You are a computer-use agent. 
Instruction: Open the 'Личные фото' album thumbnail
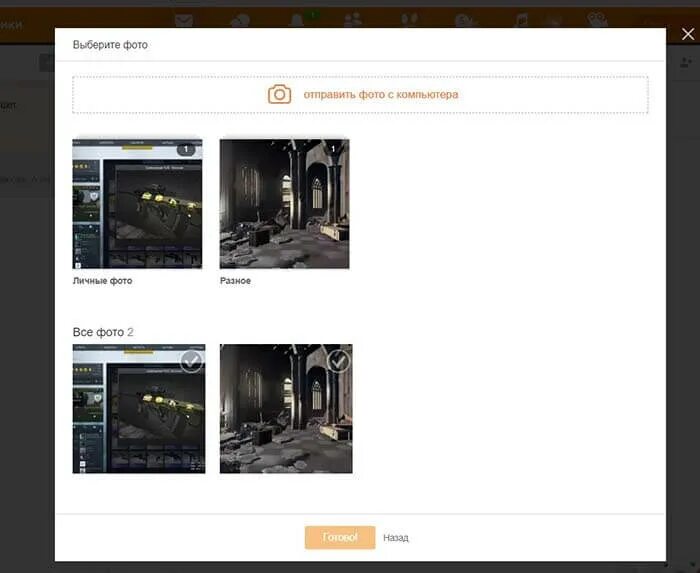coord(138,204)
